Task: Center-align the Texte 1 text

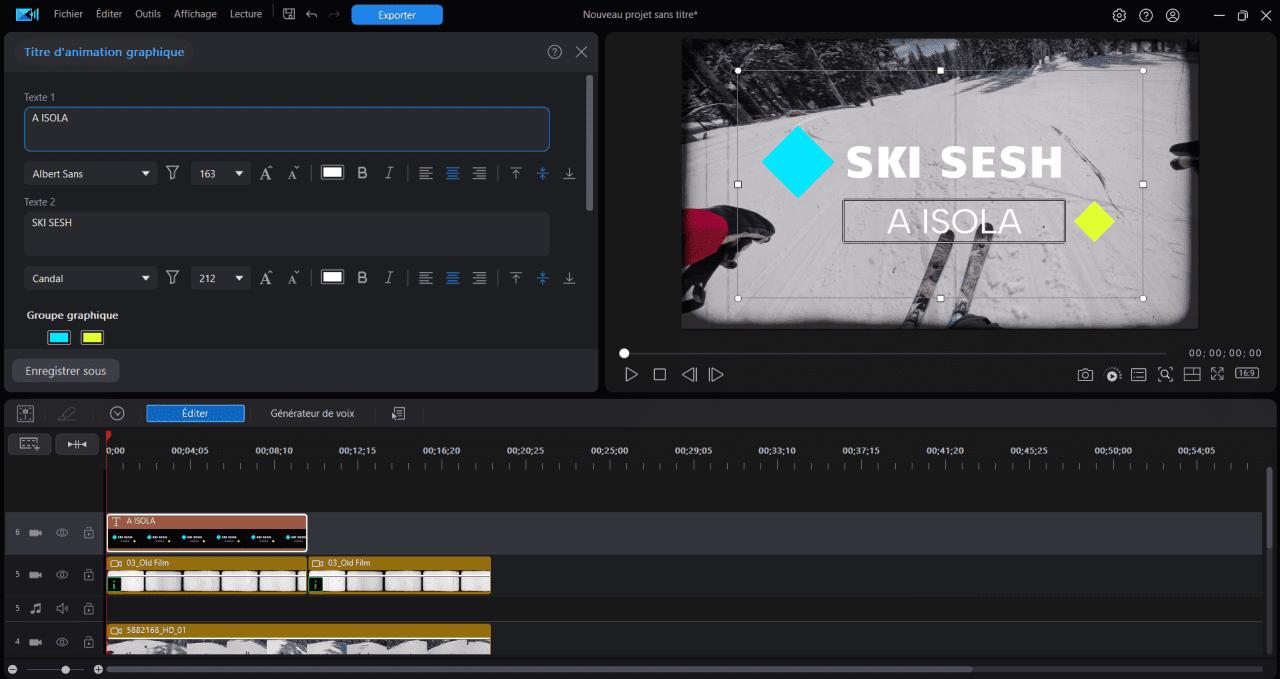Action: click(452, 173)
